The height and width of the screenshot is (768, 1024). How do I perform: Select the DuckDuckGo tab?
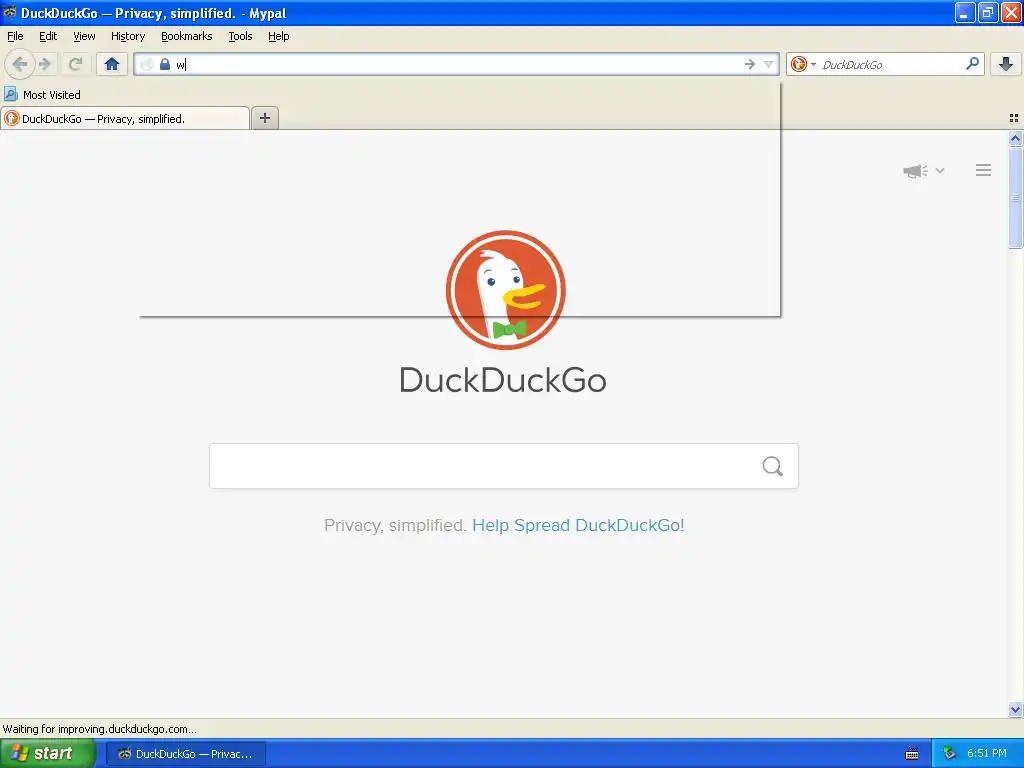click(x=125, y=118)
